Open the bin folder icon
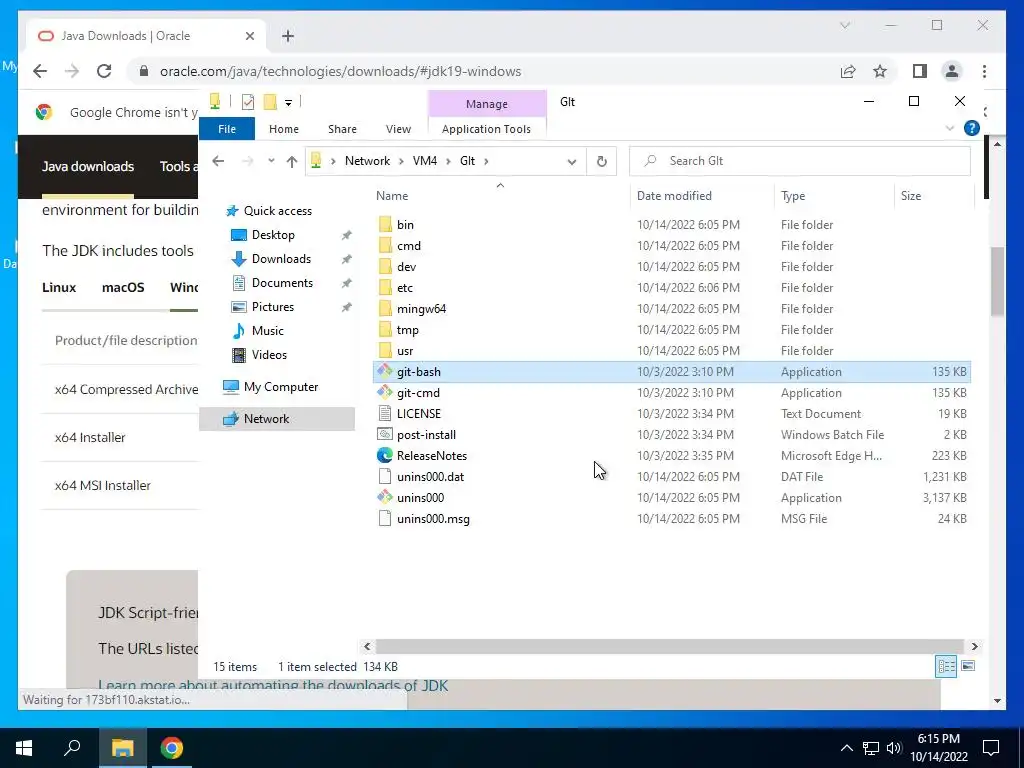The image size is (1024, 768). tap(385, 225)
